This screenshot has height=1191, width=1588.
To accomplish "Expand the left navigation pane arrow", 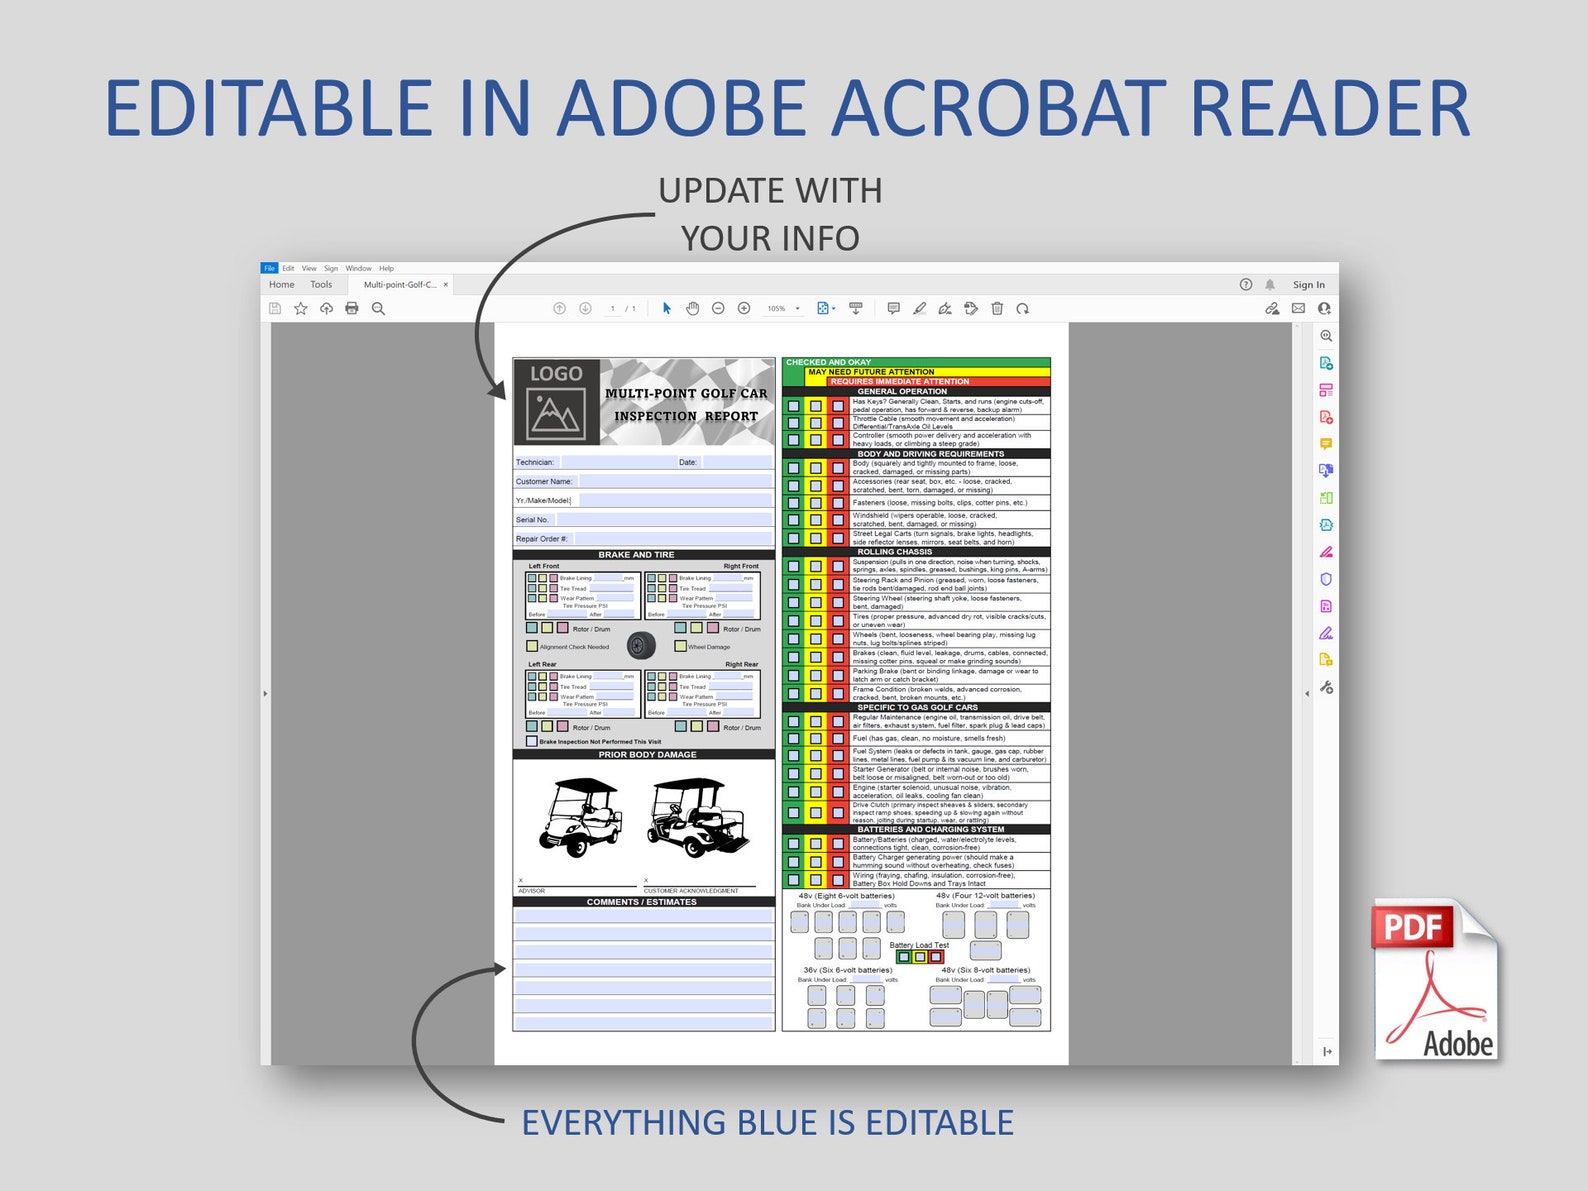I will coord(265,693).
